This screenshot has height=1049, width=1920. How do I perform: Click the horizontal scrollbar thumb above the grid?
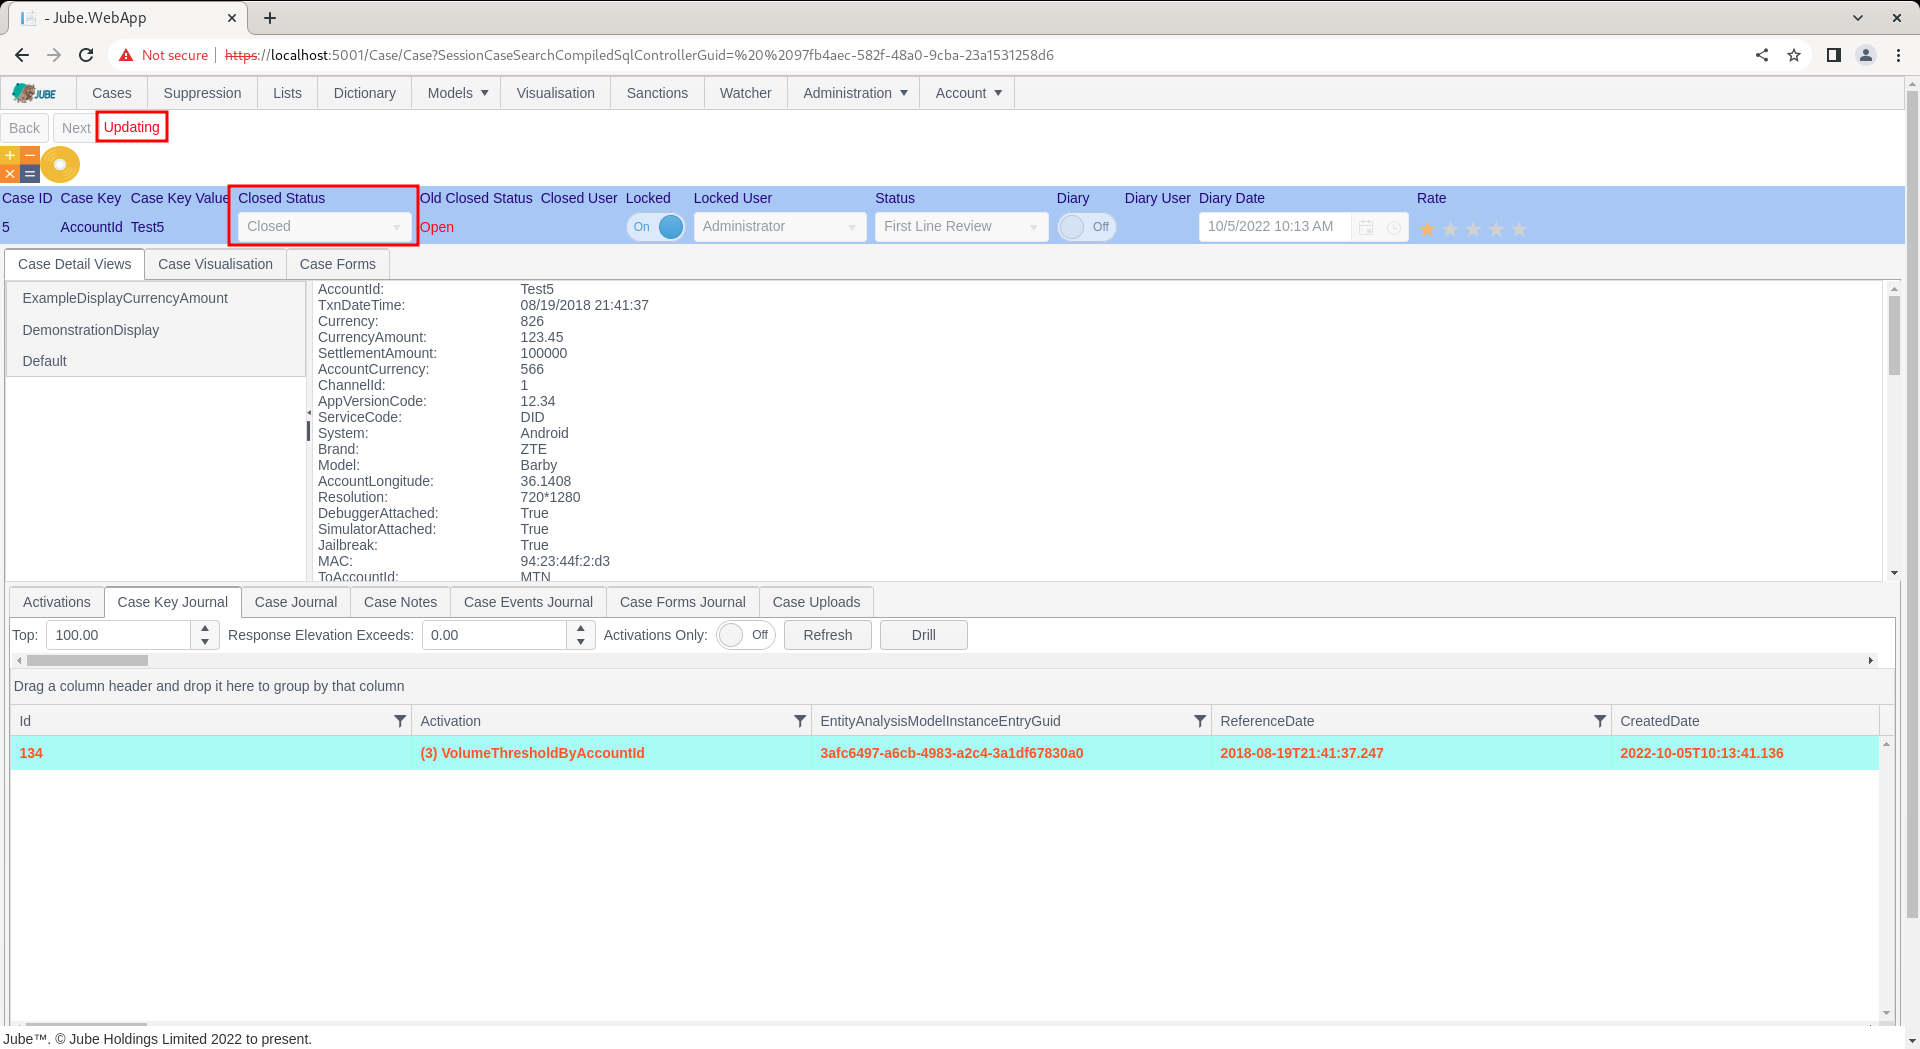tap(87, 661)
